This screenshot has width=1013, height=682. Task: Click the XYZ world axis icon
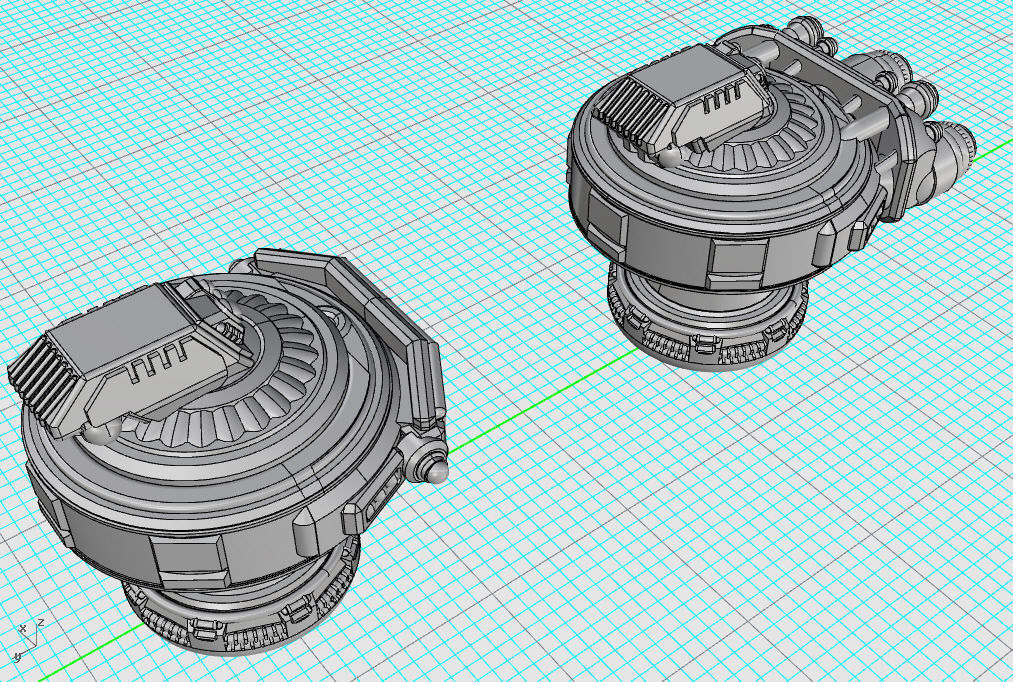pos(26,641)
